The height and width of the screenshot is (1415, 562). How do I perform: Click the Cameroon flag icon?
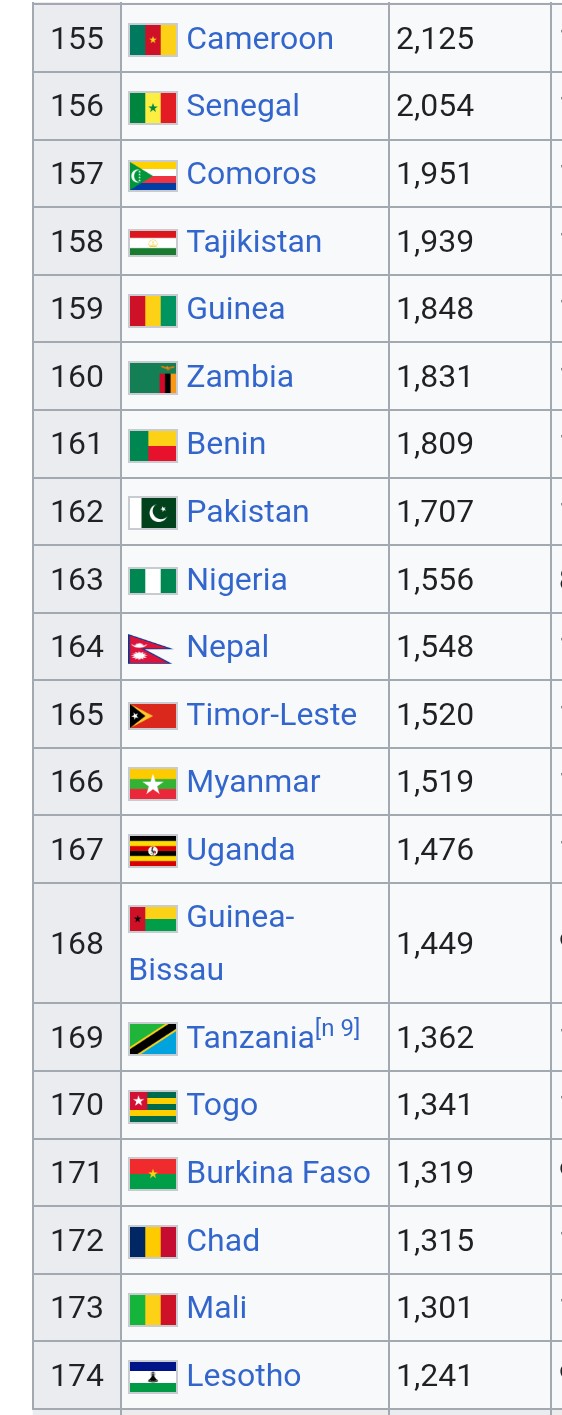pyautogui.click(x=153, y=39)
